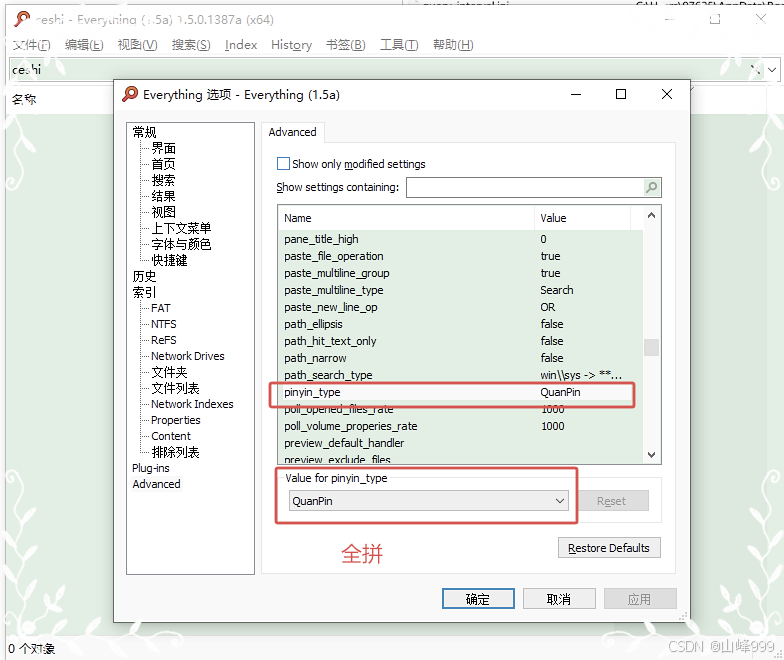Select the Advanced tab

pos(292,132)
